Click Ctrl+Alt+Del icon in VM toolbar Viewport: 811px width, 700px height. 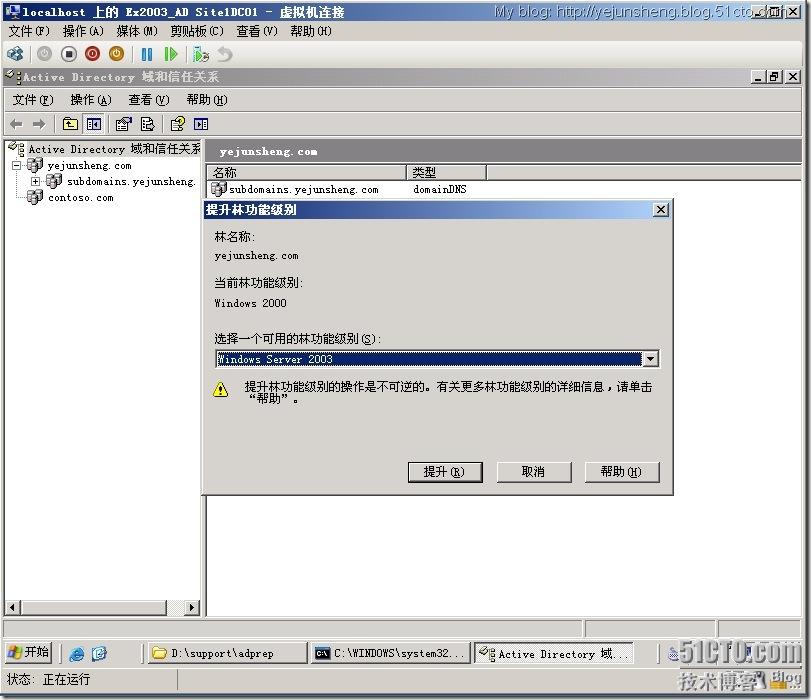pos(15,54)
